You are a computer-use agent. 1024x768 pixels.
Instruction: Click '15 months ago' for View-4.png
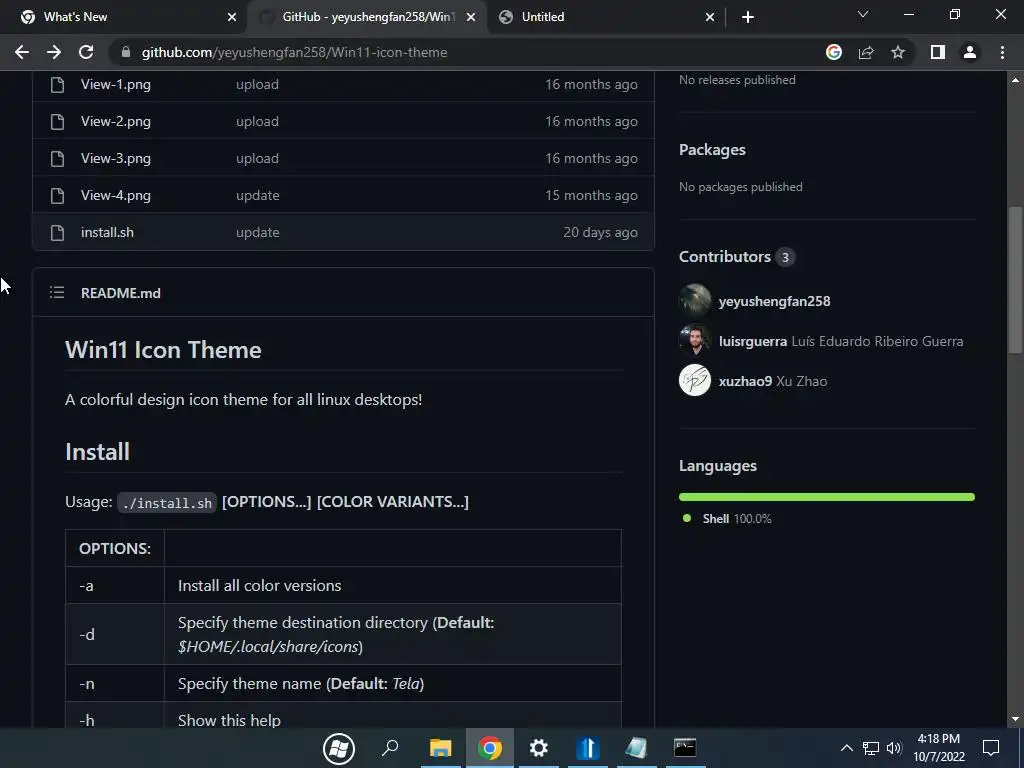[x=591, y=195]
